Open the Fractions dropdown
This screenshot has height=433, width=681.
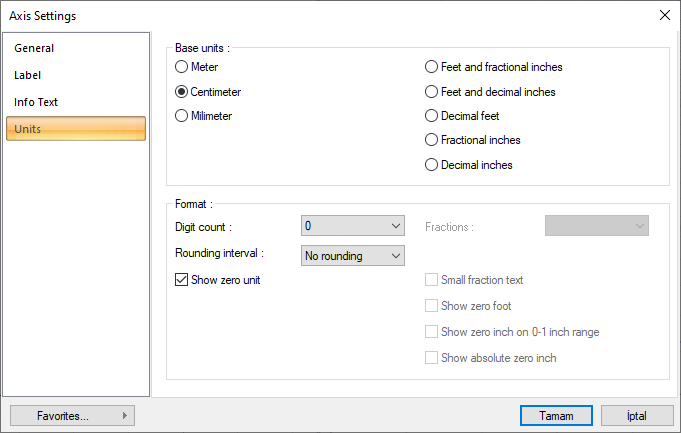597,226
